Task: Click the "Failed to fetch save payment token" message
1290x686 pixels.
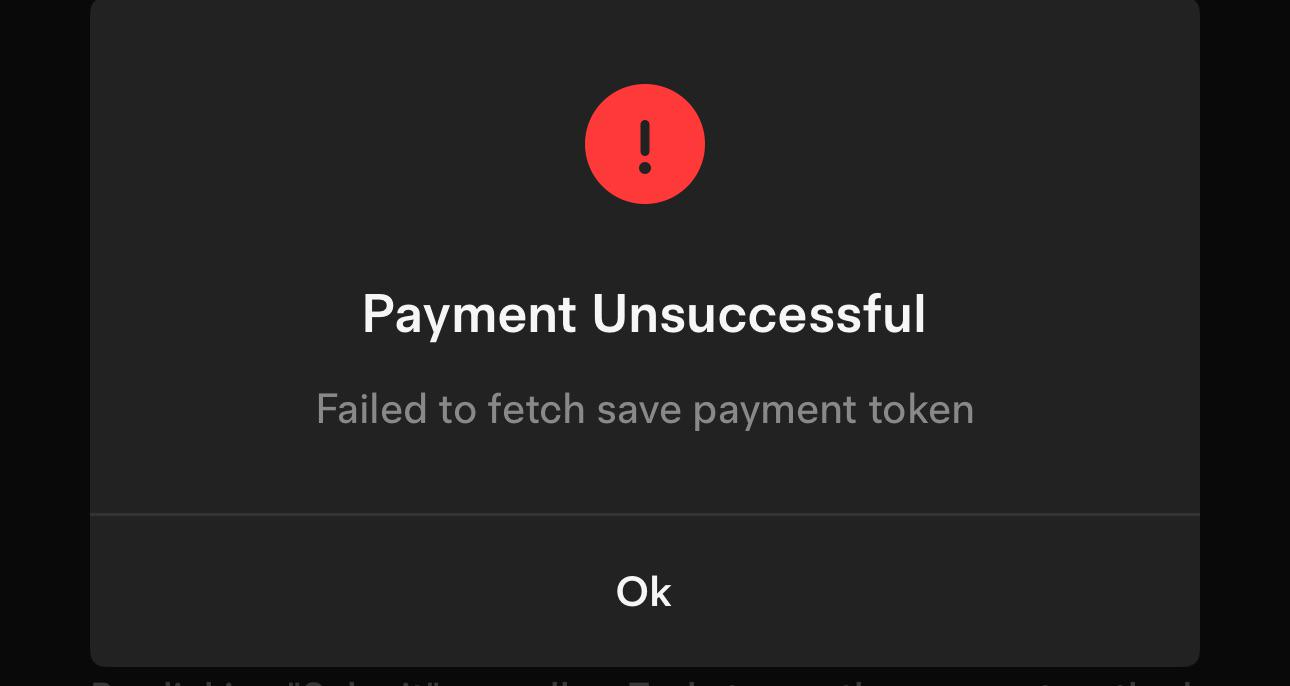Action: click(645, 410)
